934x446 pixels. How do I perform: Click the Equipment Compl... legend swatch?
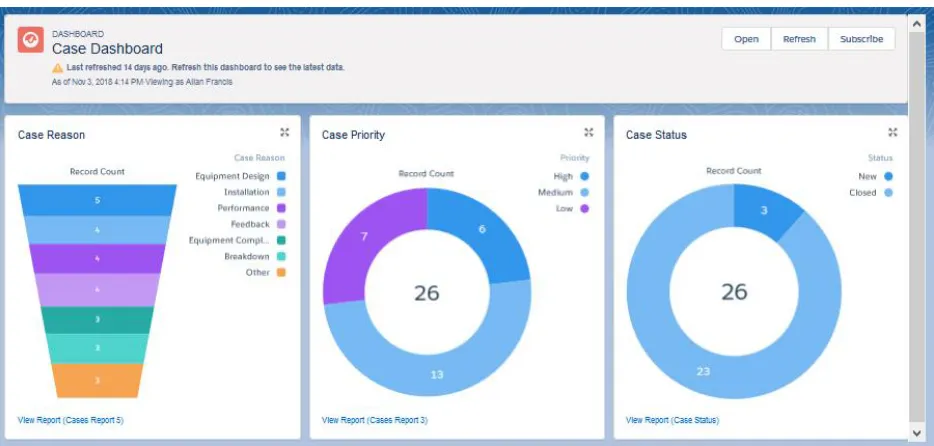coord(282,241)
